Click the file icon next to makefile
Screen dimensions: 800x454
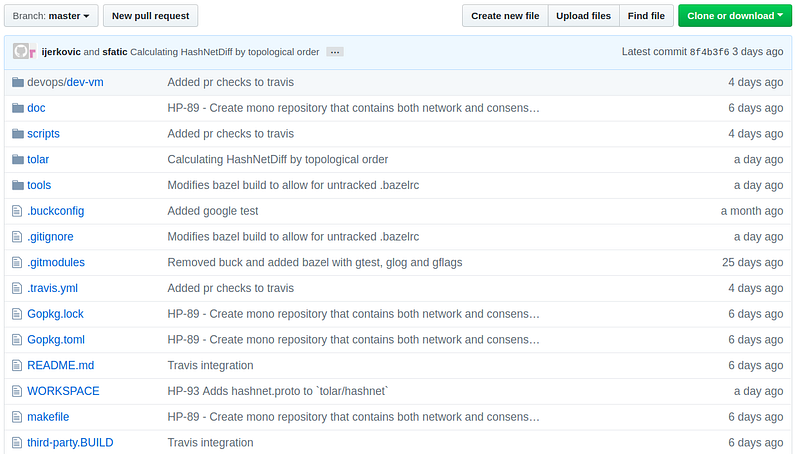pyautogui.click(x=17, y=417)
